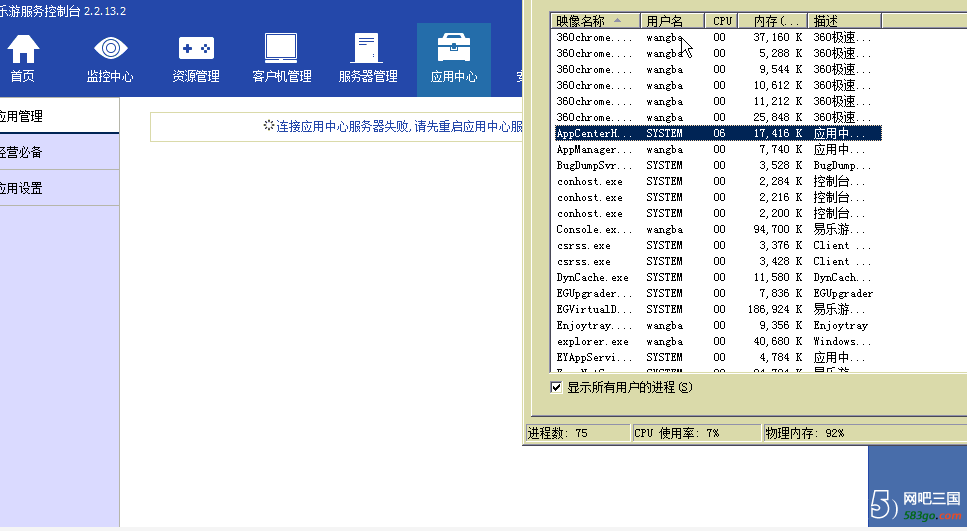Screen dimensions: 967x531
Task: Select the EGUpgrader... process row
Action: click(x=718, y=294)
